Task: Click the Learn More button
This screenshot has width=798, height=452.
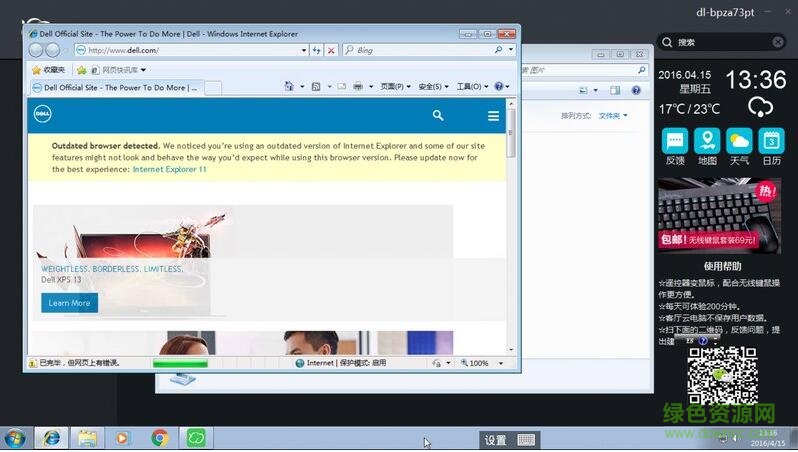Action: (x=69, y=303)
